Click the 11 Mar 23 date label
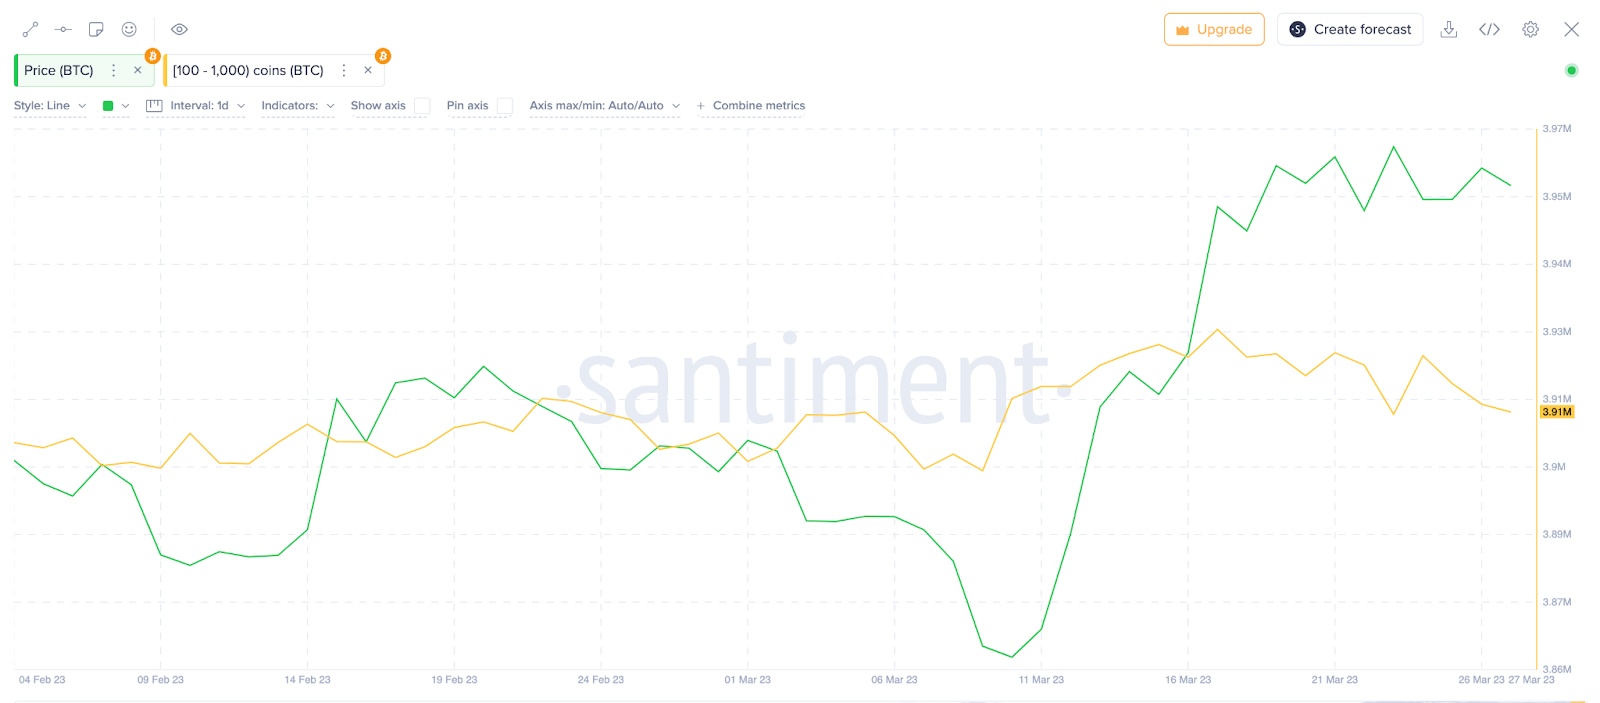1600x703 pixels. point(1041,680)
